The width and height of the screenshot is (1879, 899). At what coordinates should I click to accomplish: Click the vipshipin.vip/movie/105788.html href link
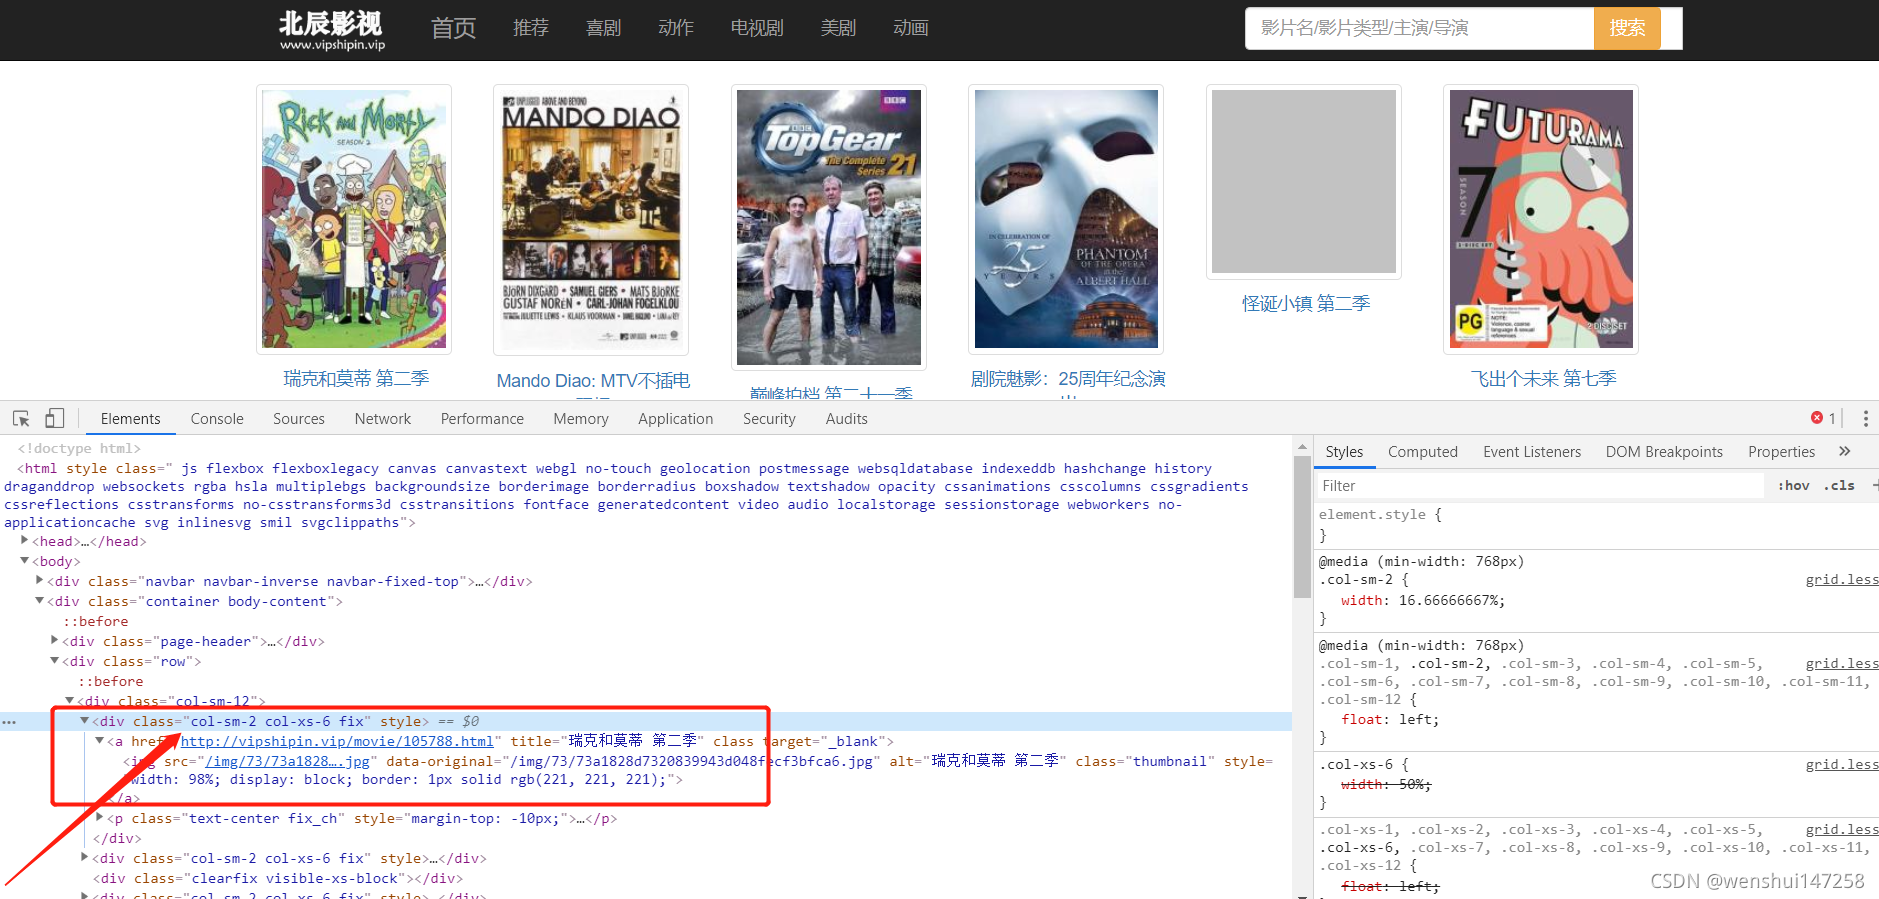click(337, 741)
